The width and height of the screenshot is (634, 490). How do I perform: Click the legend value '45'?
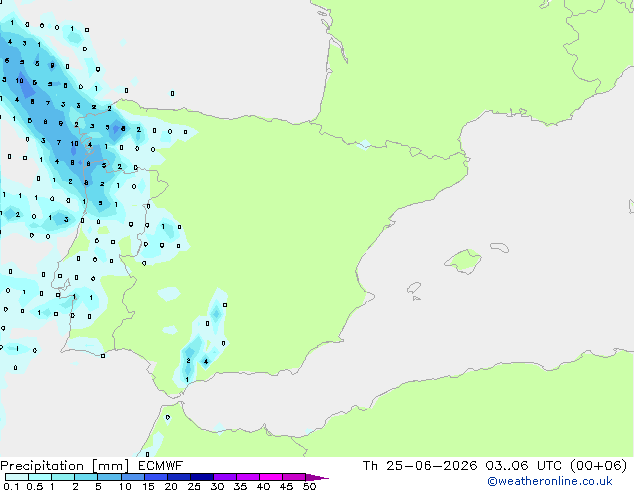click(x=286, y=486)
